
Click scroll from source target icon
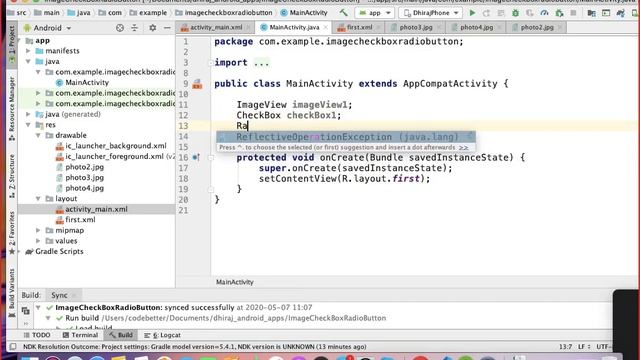tap(120, 28)
